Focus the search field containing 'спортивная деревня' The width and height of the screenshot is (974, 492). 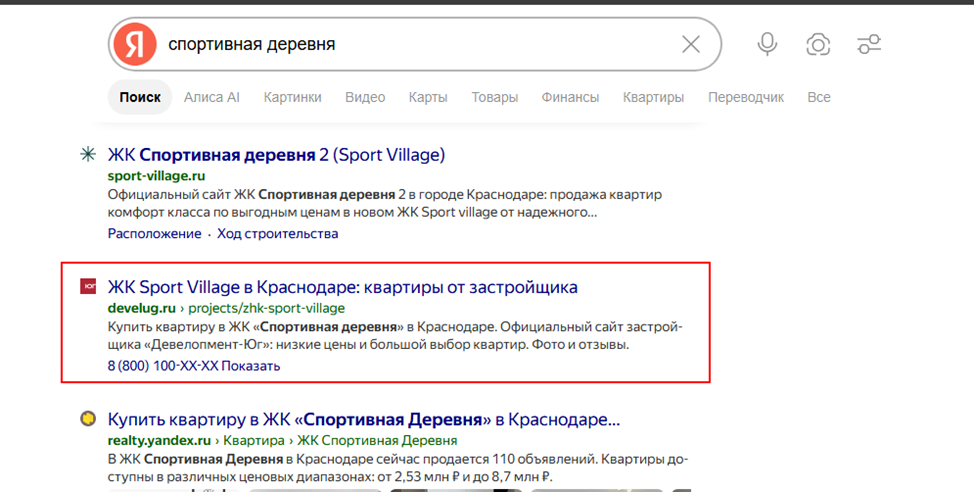pyautogui.click(x=416, y=44)
